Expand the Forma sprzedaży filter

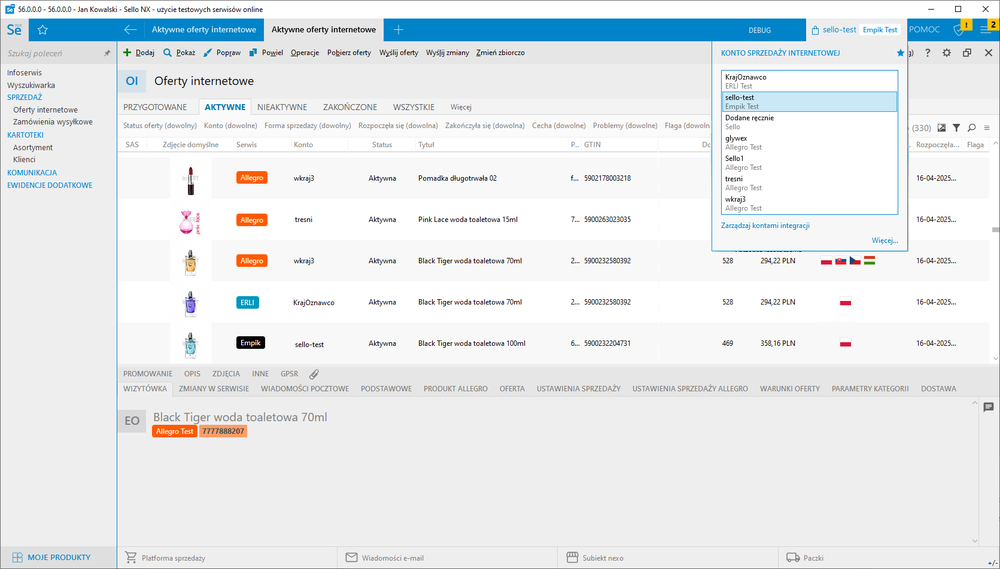click(x=308, y=126)
